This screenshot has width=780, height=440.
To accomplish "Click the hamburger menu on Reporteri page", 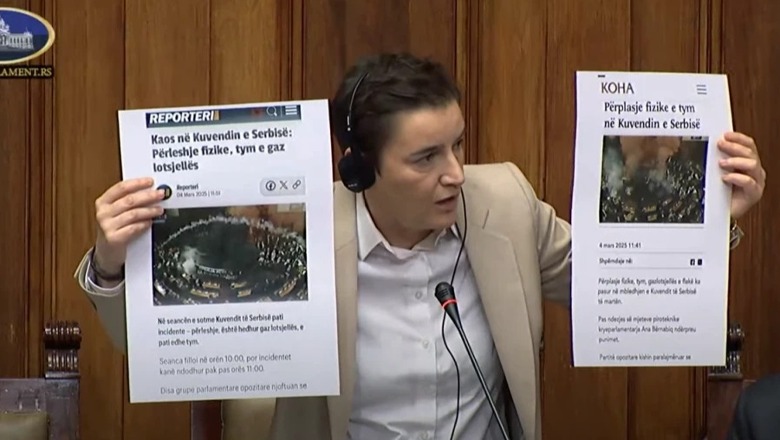I will (x=291, y=111).
